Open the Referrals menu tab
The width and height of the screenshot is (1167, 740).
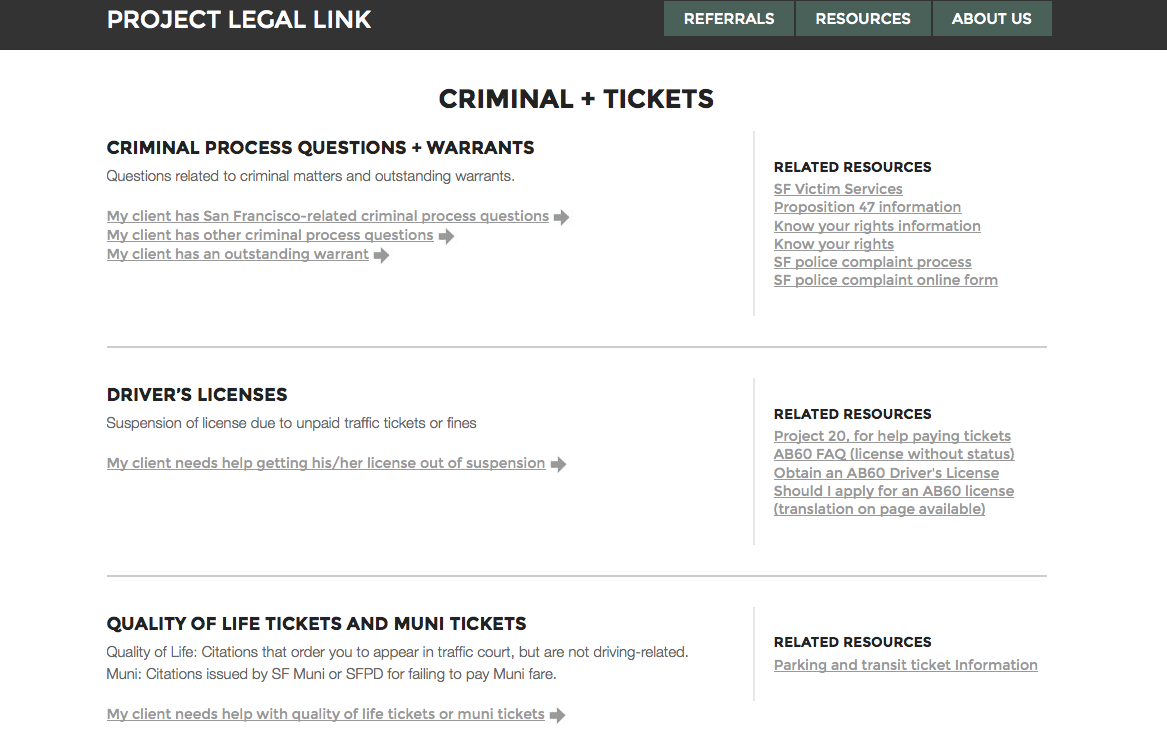click(729, 19)
